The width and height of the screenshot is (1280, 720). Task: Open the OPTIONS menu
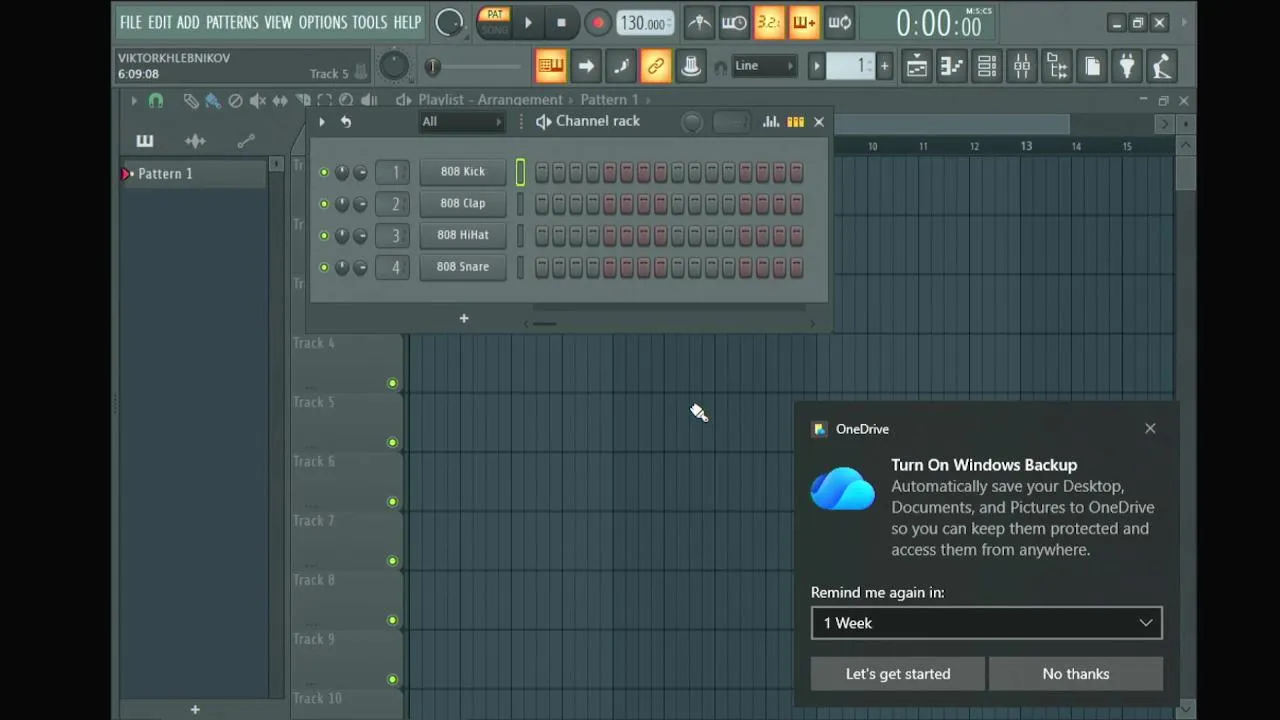322,22
